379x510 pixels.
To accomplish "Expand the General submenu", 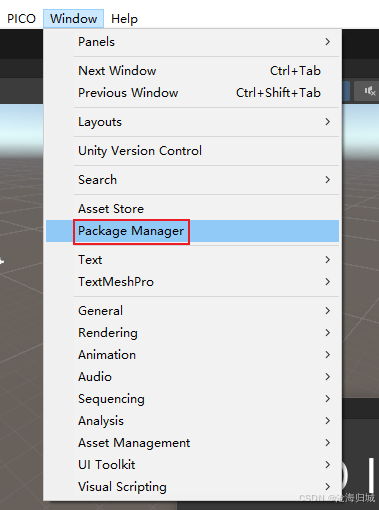I will click(x=192, y=311).
